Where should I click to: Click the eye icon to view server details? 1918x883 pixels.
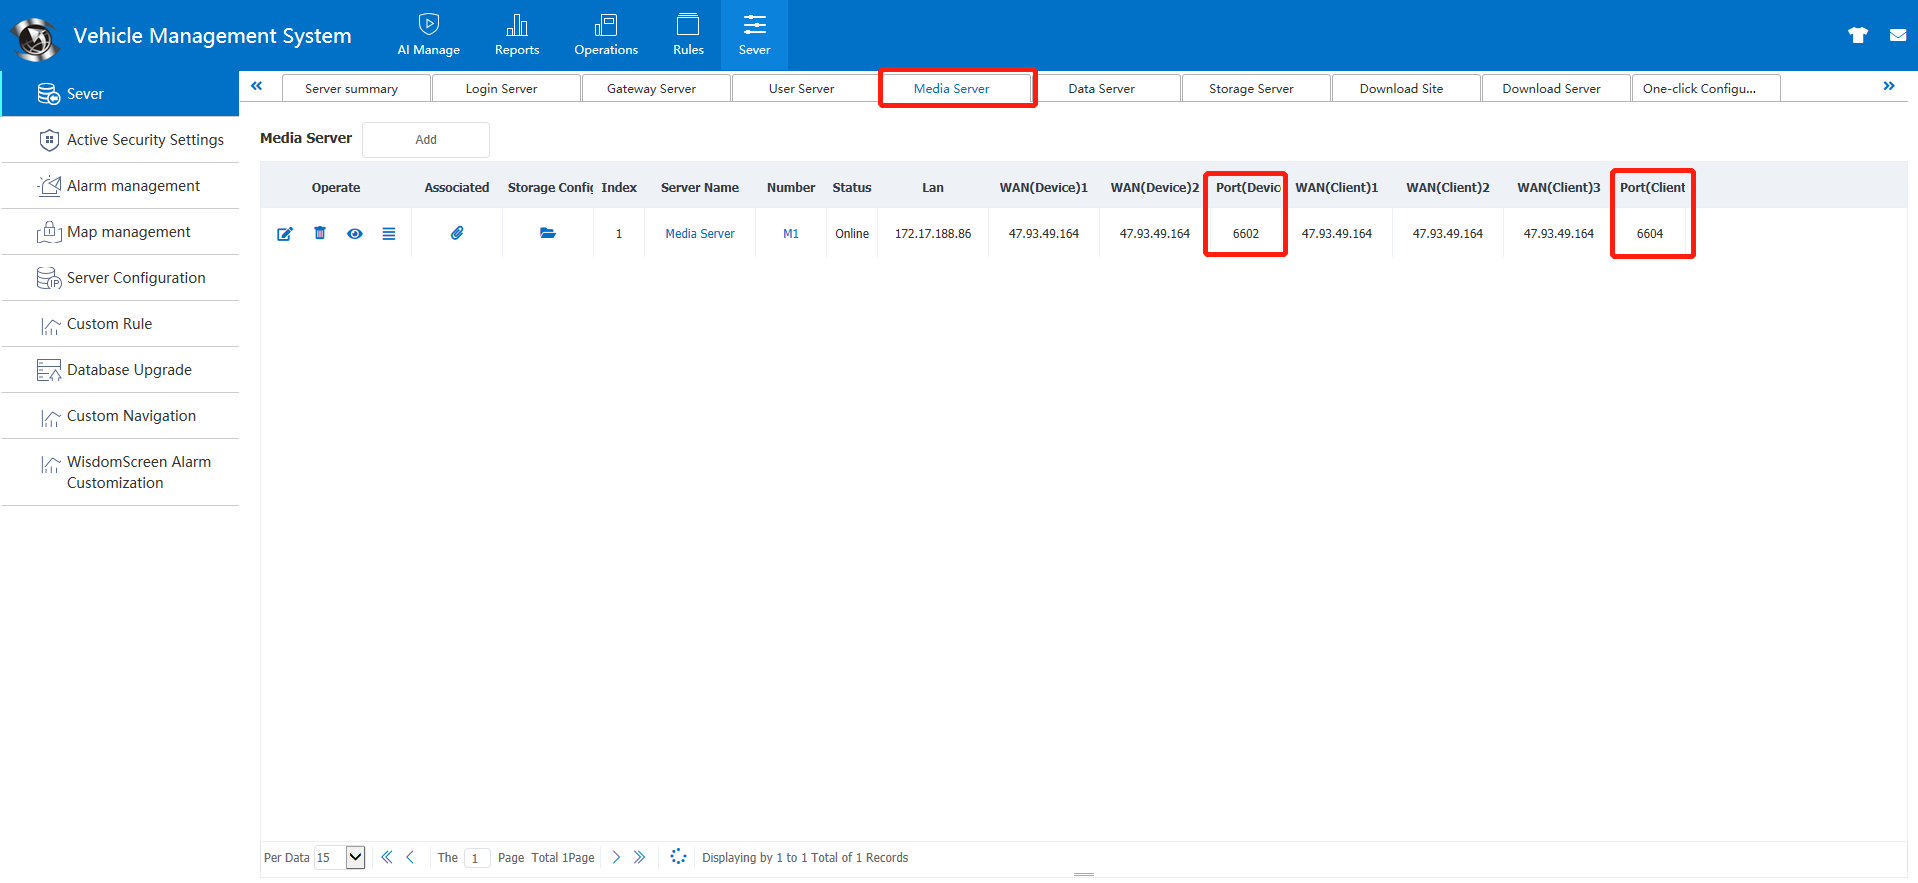point(355,234)
